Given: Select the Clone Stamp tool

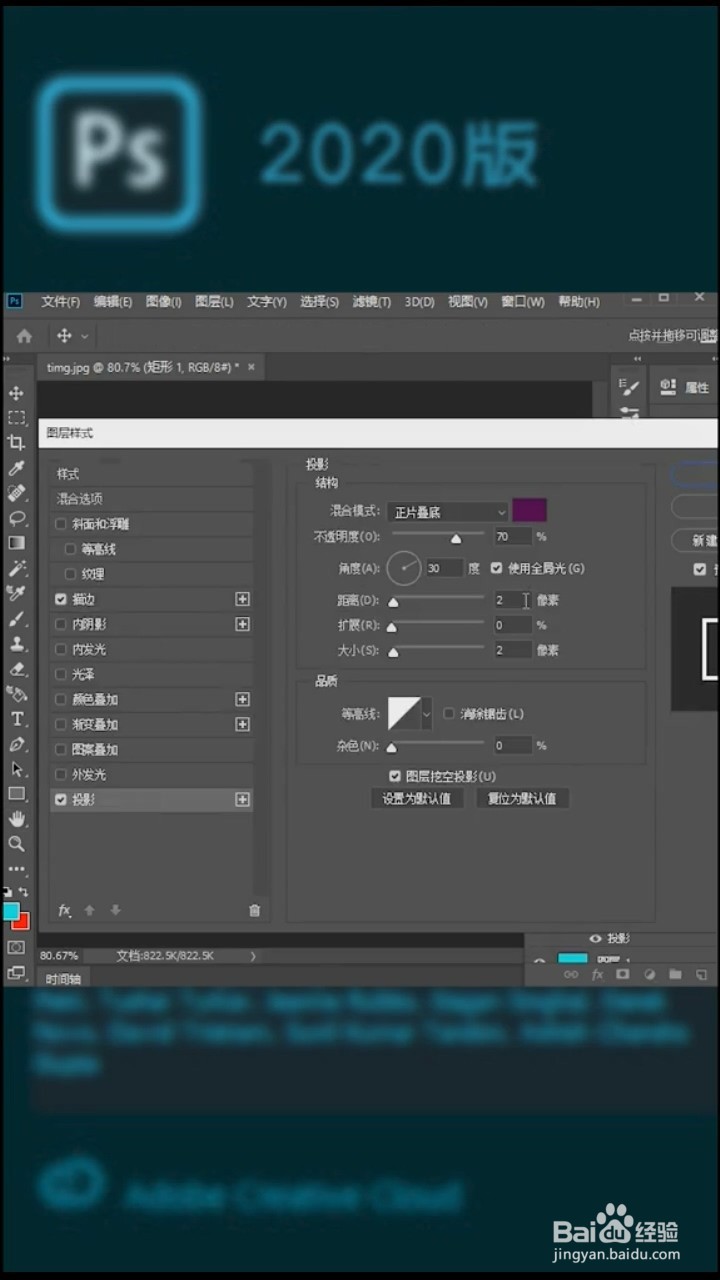Looking at the screenshot, I should [x=16, y=644].
